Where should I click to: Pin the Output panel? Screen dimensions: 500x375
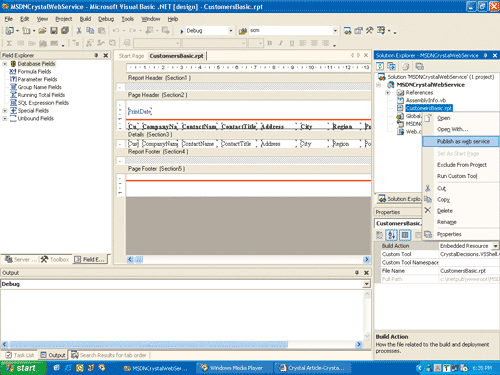(x=357, y=273)
